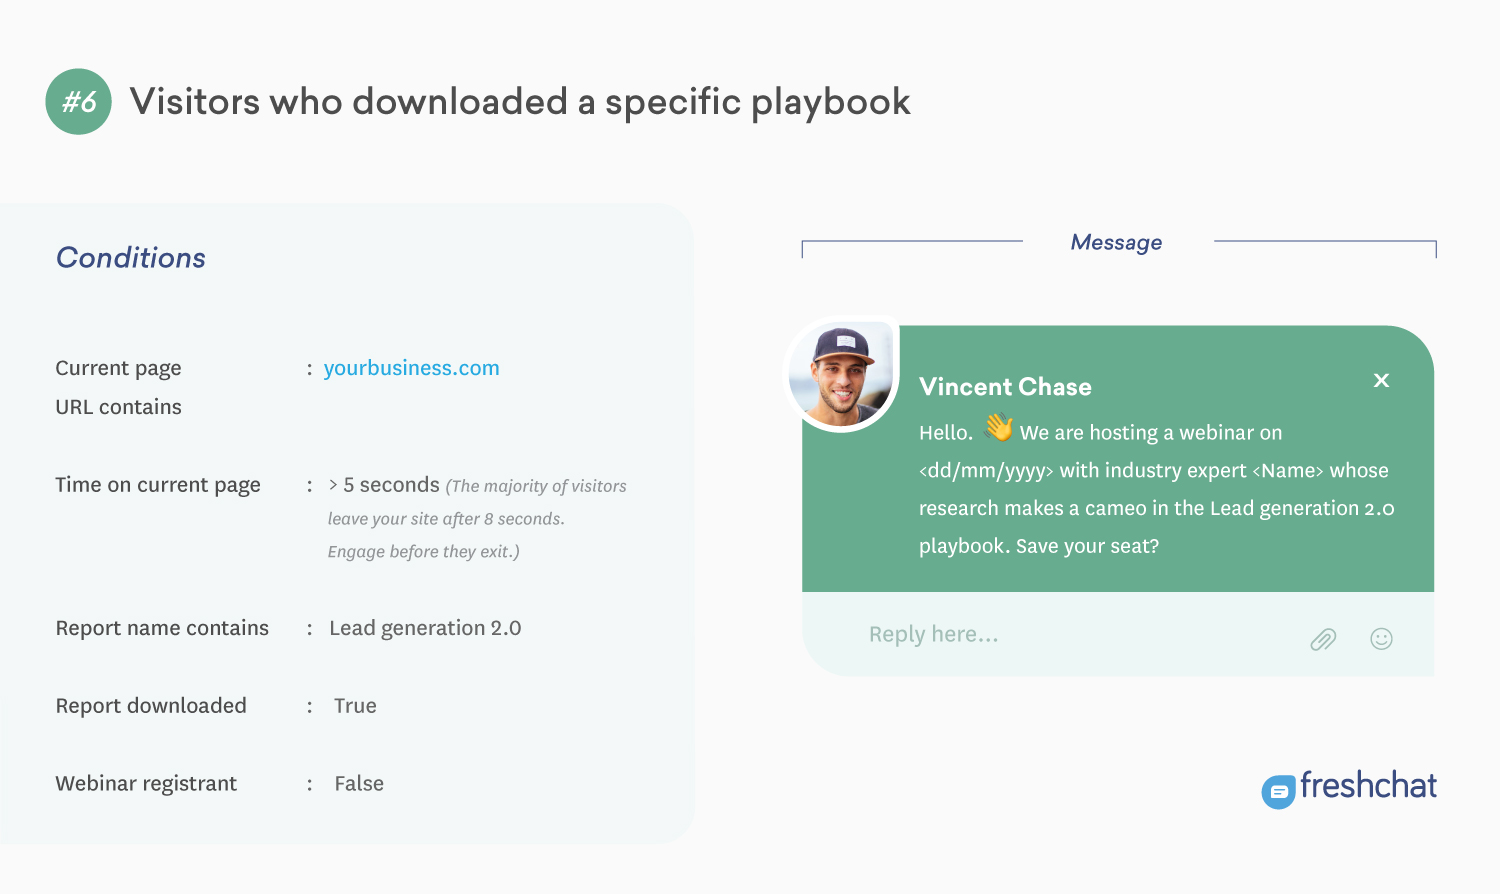This screenshot has height=894, width=1500.
Task: Toggle Webinar registrant condition value
Action: coord(360,783)
